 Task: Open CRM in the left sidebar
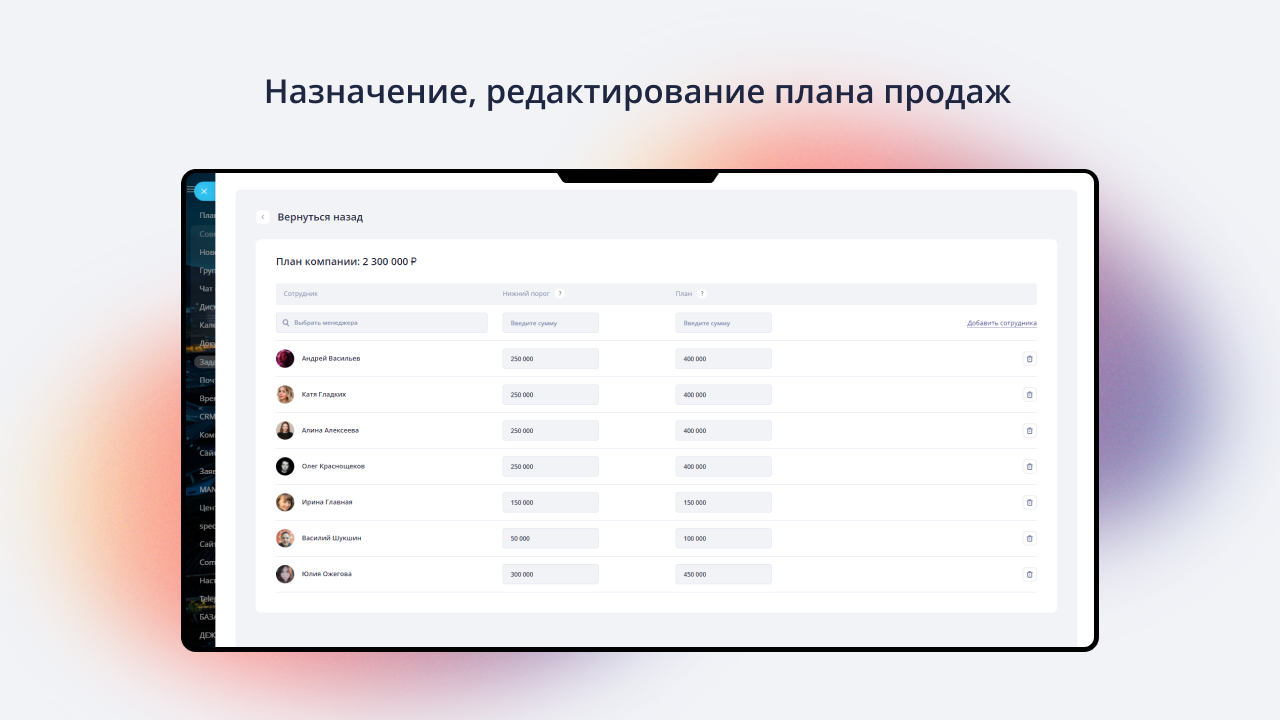tap(207, 417)
